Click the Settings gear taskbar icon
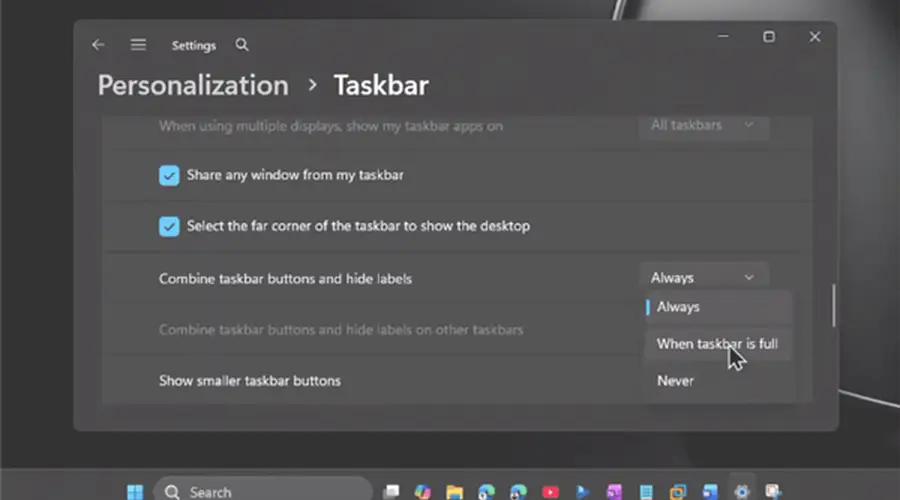This screenshot has width=900, height=500. [x=742, y=491]
